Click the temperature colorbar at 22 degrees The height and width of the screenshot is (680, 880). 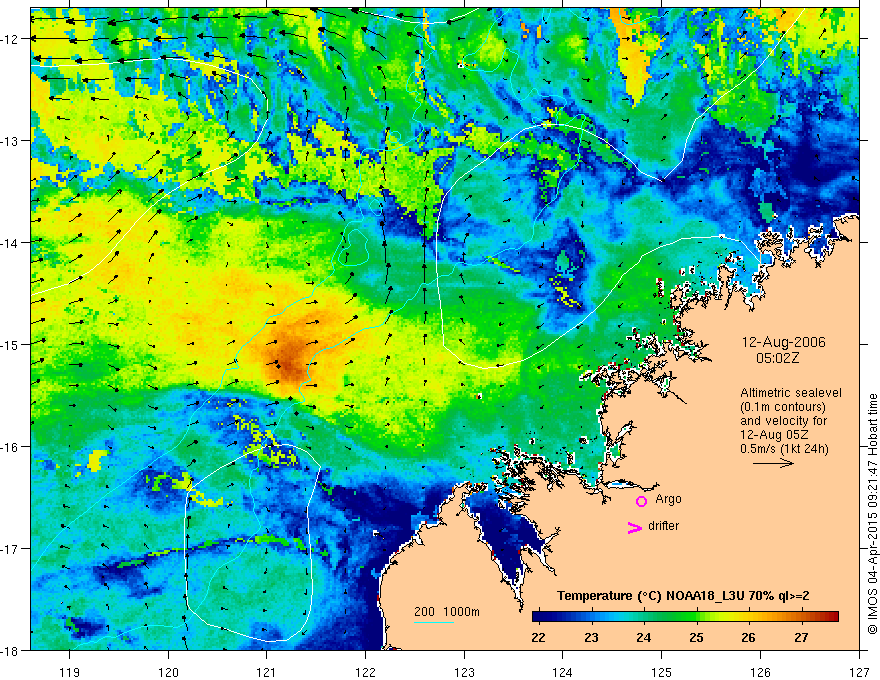(538, 617)
